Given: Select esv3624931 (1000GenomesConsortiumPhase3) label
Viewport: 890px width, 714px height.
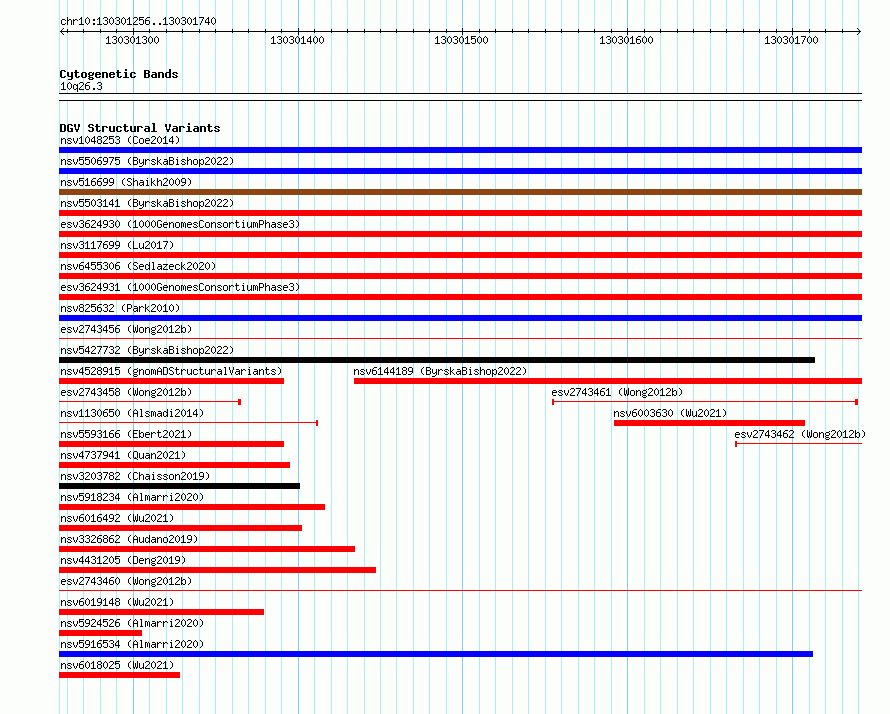Looking at the screenshot, I should (180, 287).
